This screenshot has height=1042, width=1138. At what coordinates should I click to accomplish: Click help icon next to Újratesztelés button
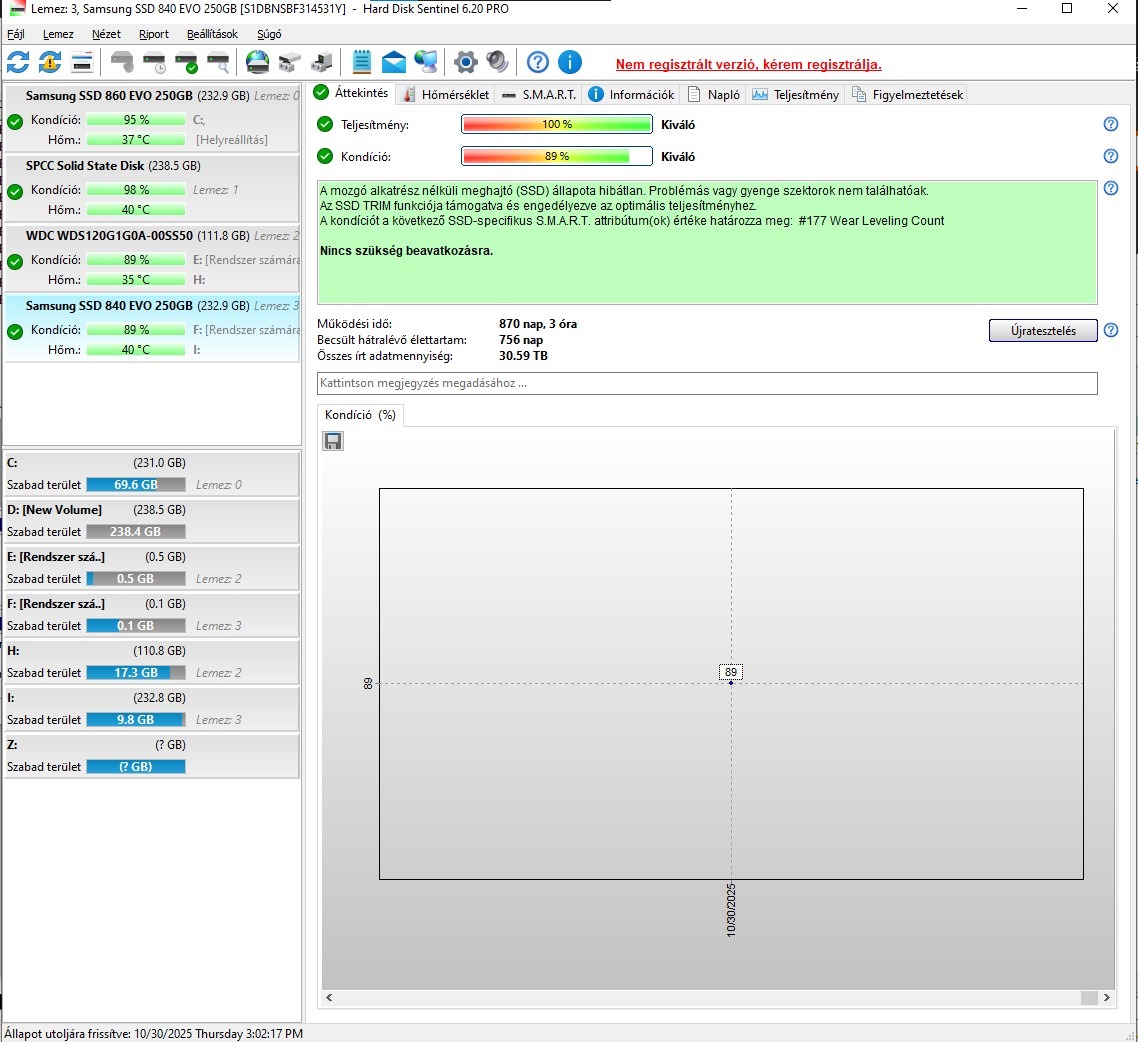(1110, 330)
